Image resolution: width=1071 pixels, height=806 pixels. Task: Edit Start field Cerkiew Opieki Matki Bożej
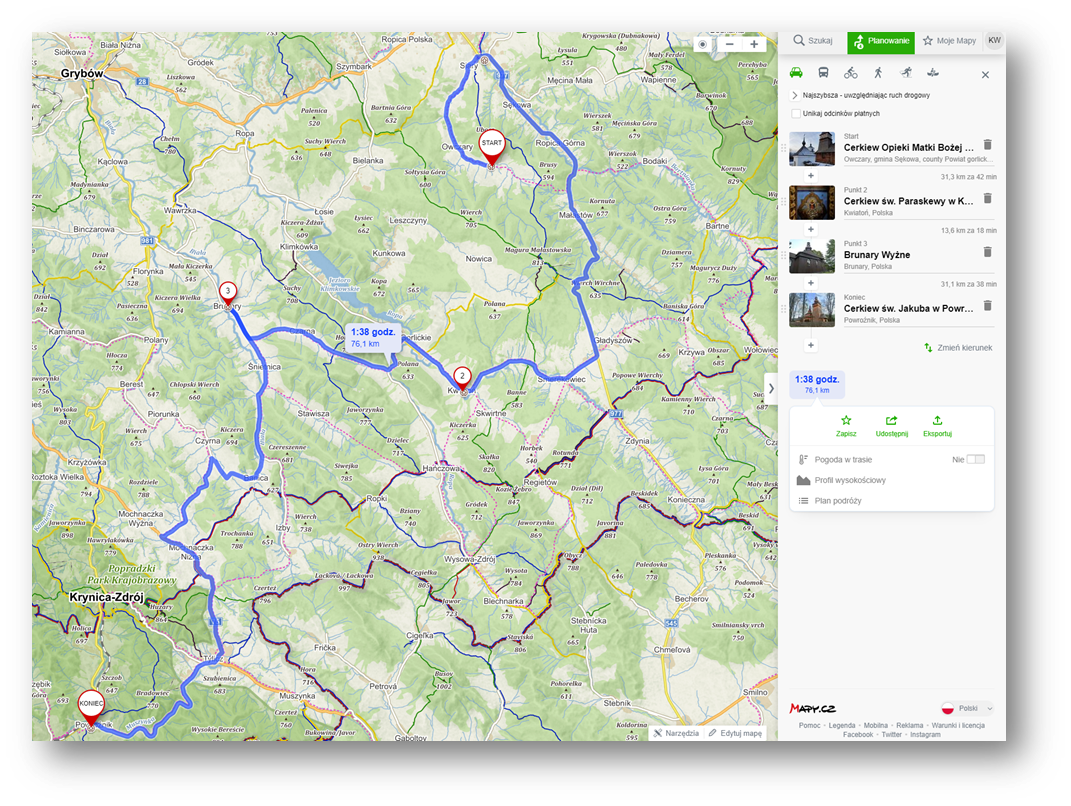[908, 148]
